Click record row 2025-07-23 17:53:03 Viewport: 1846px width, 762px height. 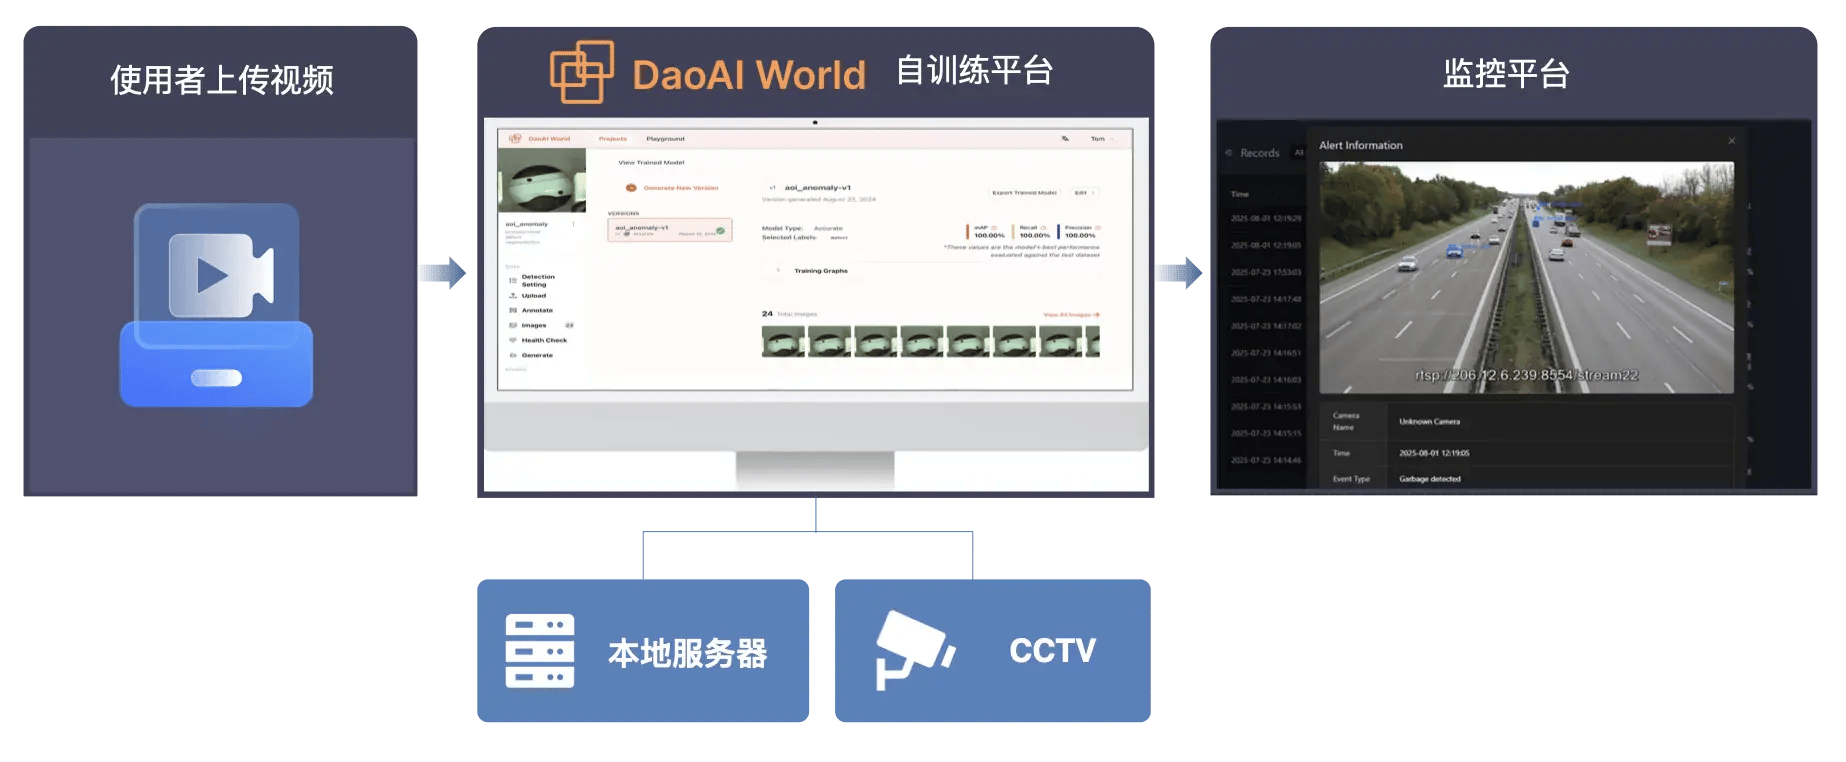(1266, 272)
